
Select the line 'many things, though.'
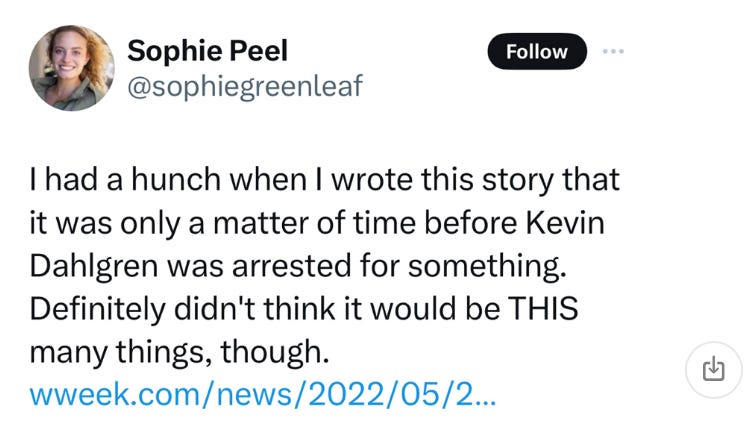tap(179, 352)
